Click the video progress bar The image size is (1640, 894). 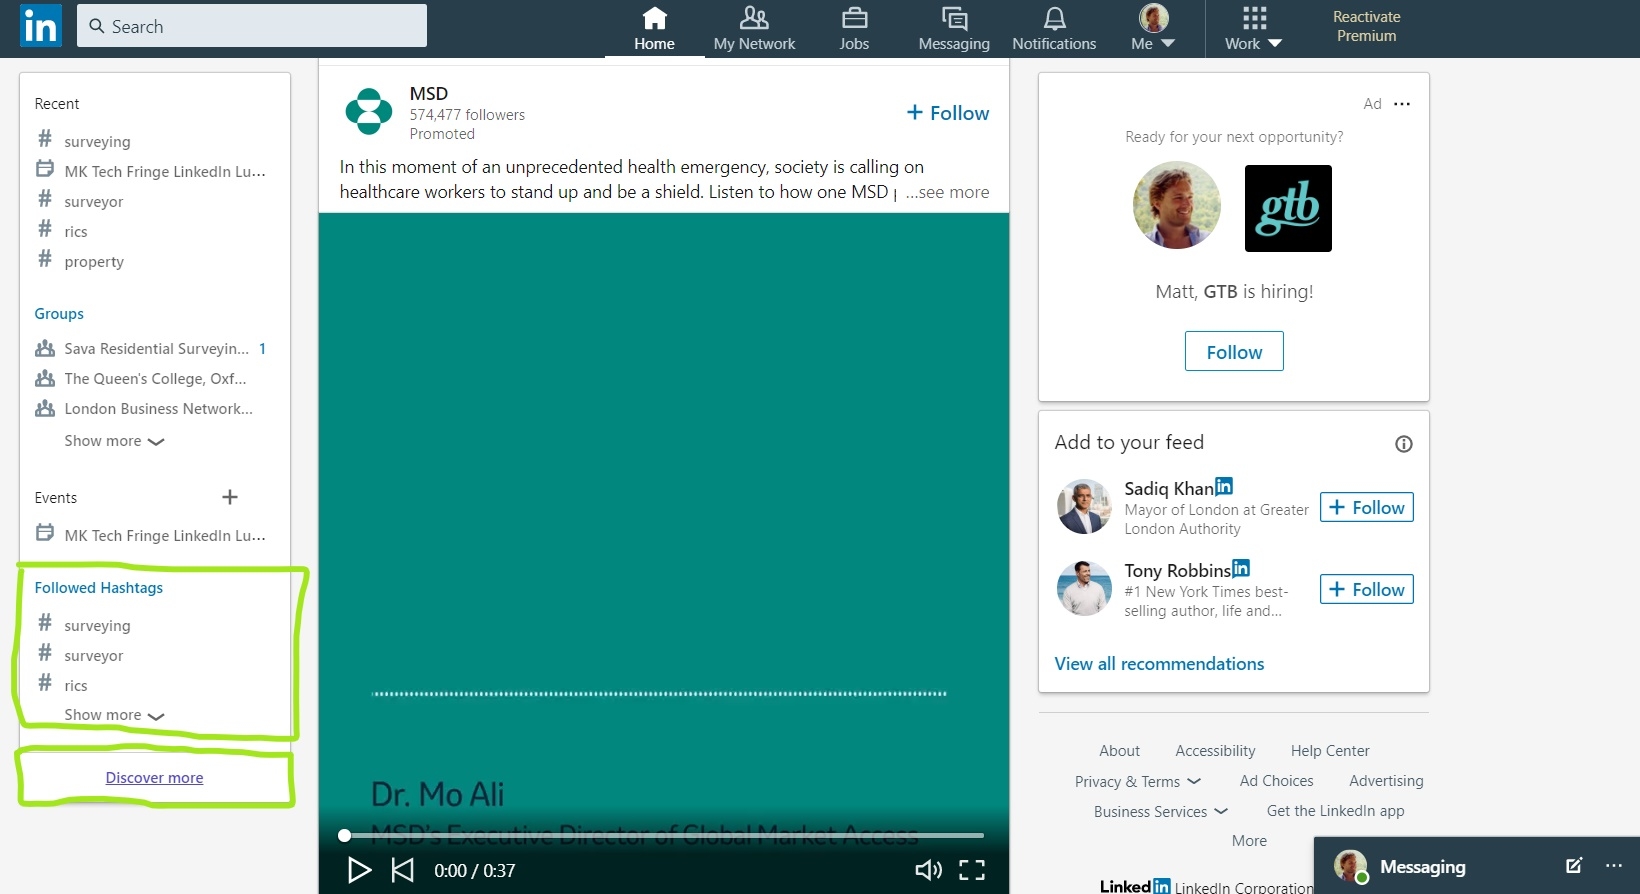point(664,835)
